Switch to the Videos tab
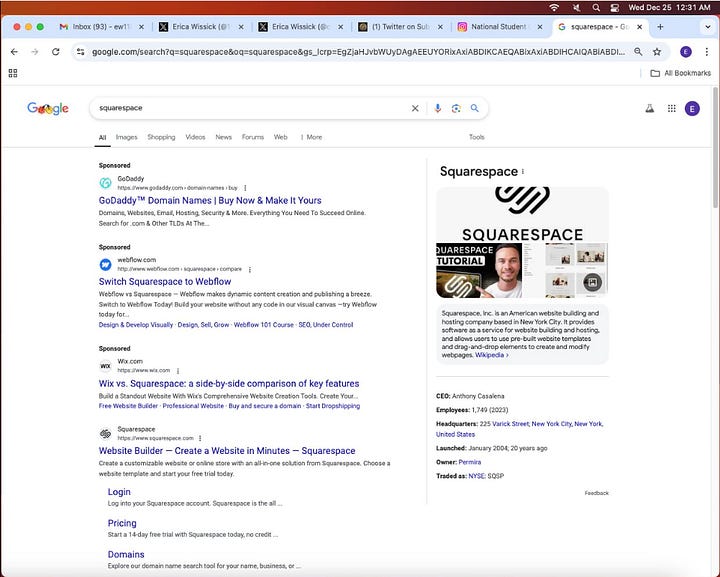Image resolution: width=720 pixels, height=577 pixels. point(195,137)
